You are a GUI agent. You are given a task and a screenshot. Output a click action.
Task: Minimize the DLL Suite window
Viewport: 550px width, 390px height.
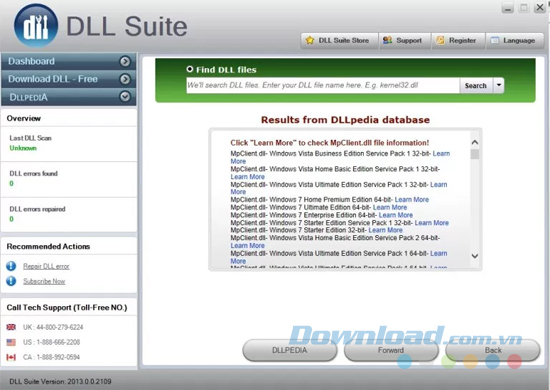(x=508, y=8)
